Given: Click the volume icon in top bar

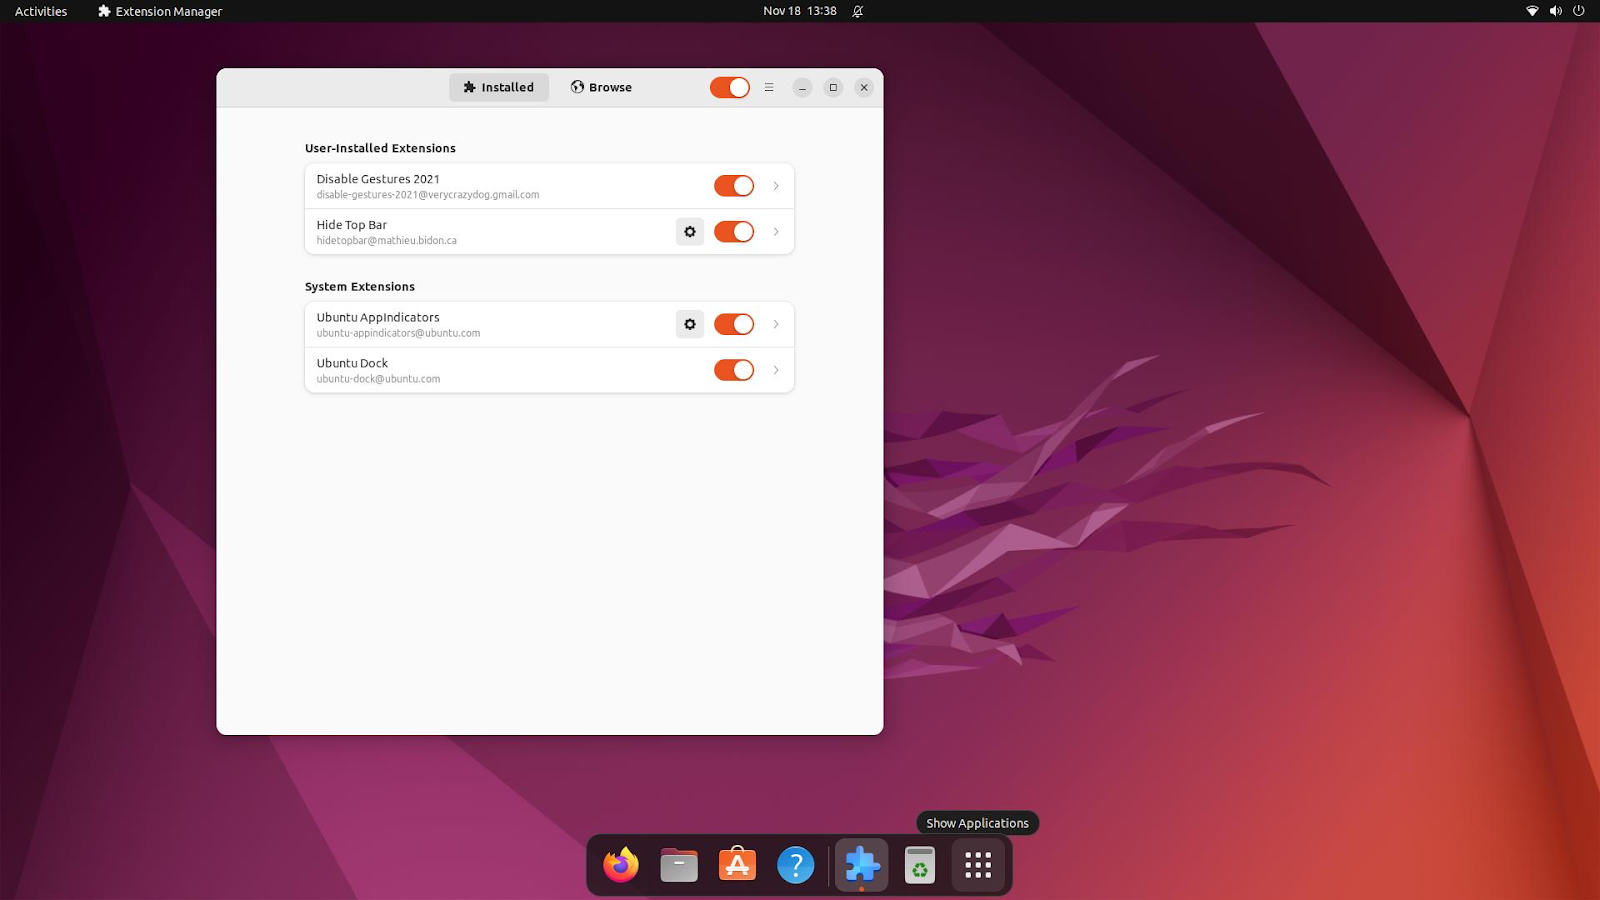Looking at the screenshot, I should tap(1556, 11).
